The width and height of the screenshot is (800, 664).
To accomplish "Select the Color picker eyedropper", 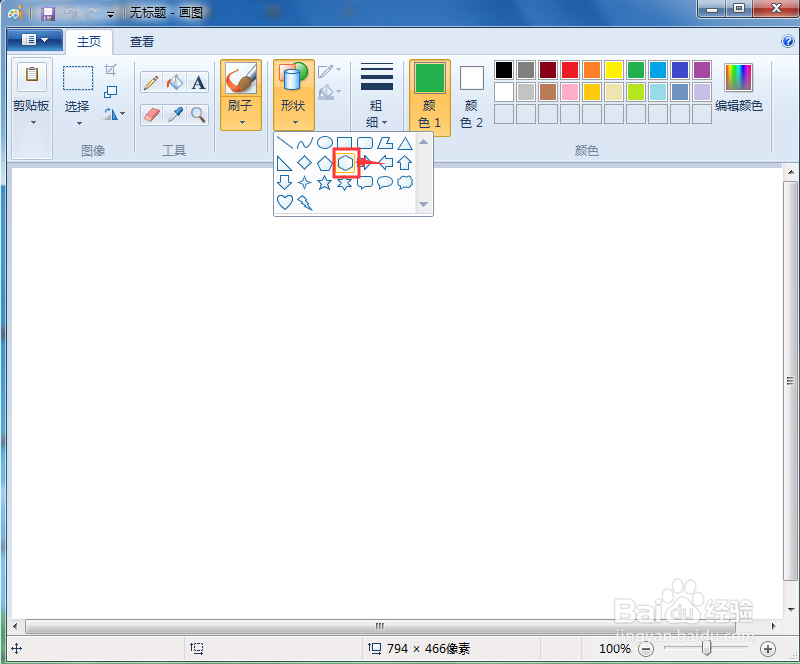I will [175, 114].
